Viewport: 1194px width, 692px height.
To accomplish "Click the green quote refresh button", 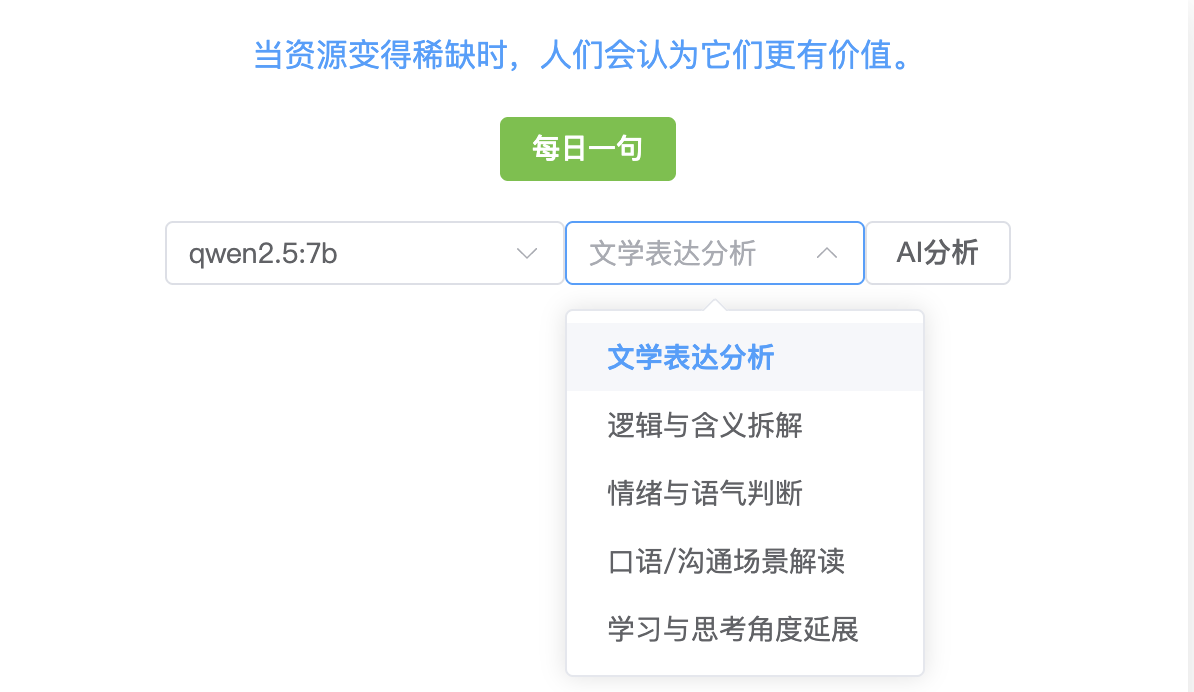I will (x=587, y=148).
